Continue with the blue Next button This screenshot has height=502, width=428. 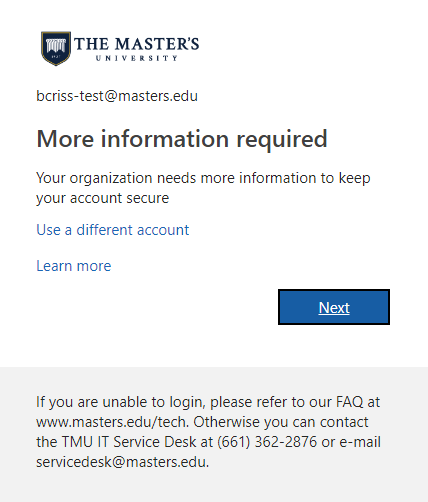[x=334, y=307]
